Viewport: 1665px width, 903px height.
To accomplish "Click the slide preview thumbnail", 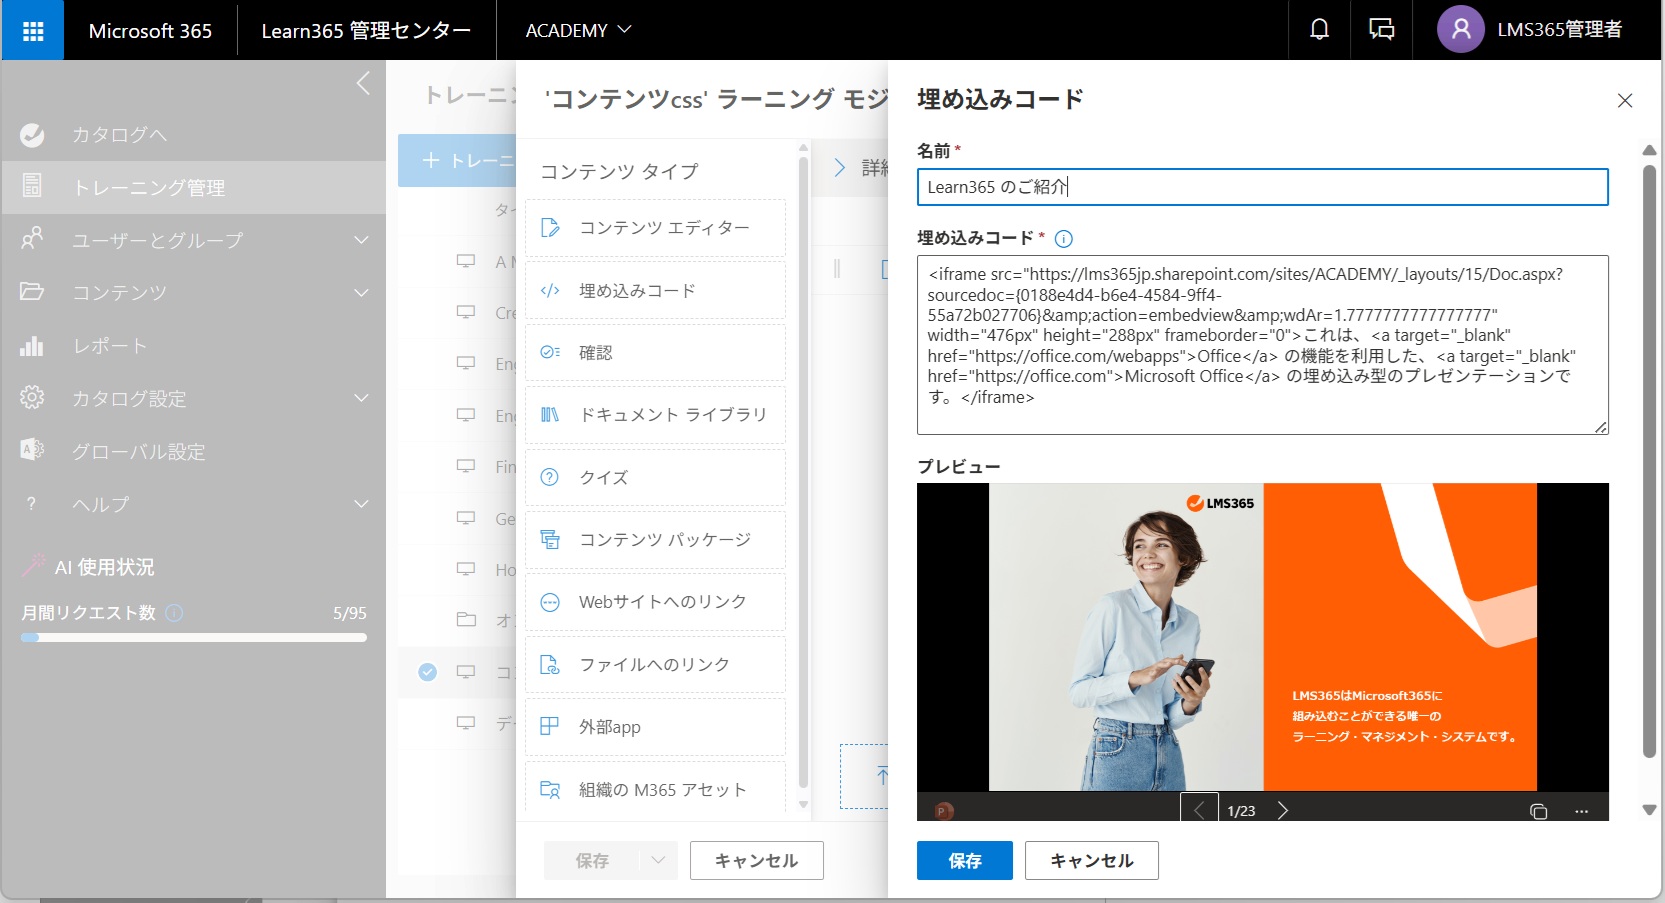I will (1262, 637).
